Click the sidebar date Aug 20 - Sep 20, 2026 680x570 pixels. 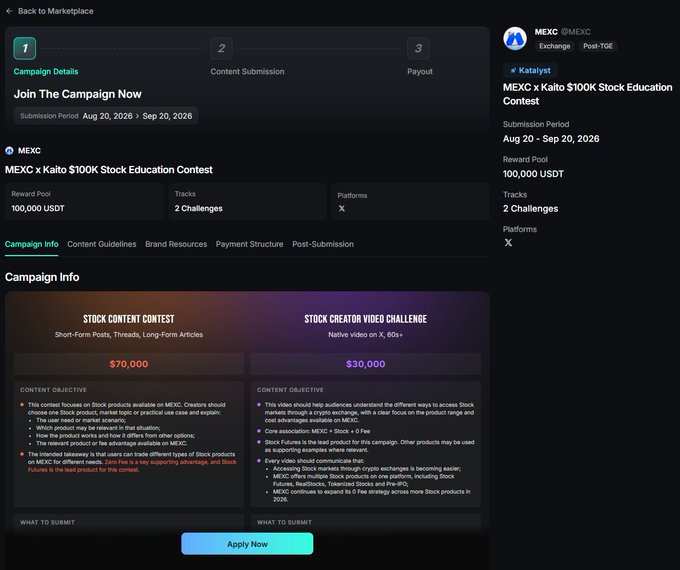click(551, 139)
